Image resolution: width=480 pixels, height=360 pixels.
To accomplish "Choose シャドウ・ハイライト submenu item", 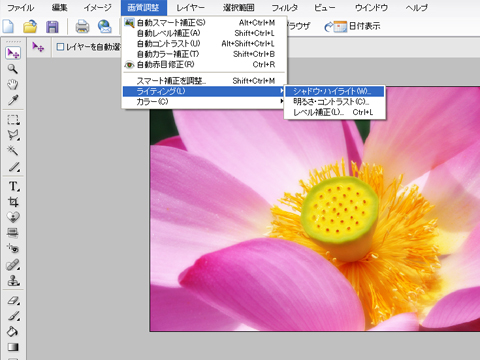I will [x=335, y=91].
